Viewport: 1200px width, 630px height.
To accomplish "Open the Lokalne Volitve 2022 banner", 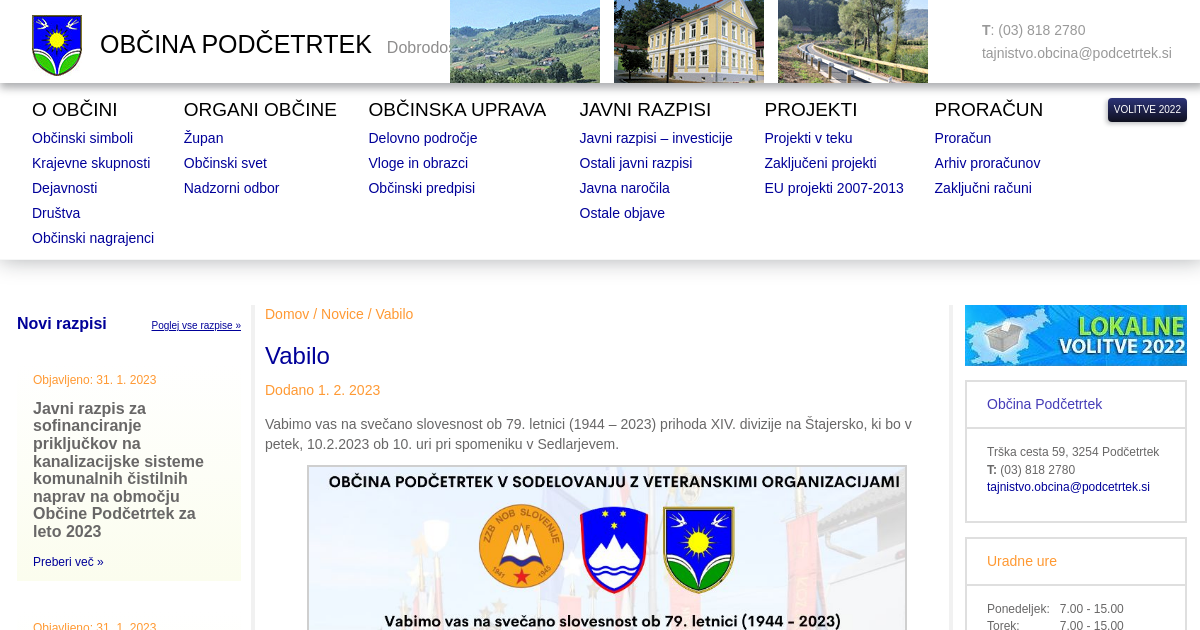I will [x=1075, y=335].
